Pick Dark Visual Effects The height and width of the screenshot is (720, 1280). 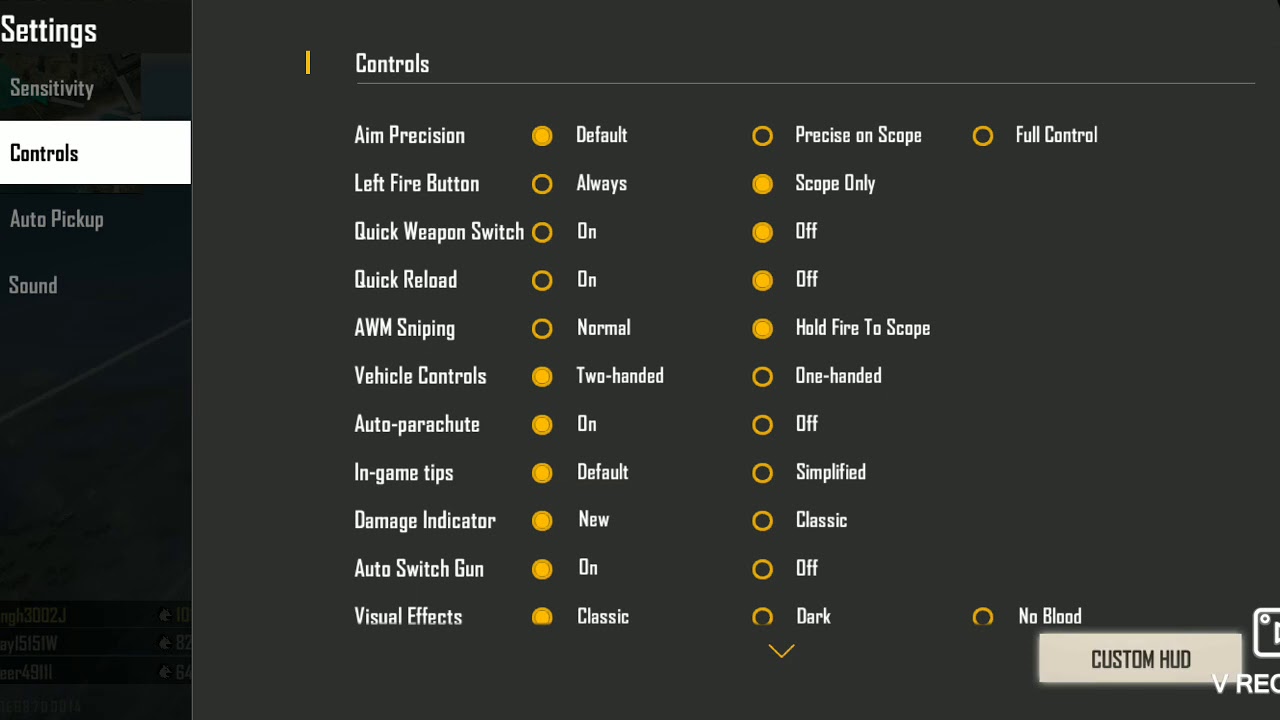[763, 616]
